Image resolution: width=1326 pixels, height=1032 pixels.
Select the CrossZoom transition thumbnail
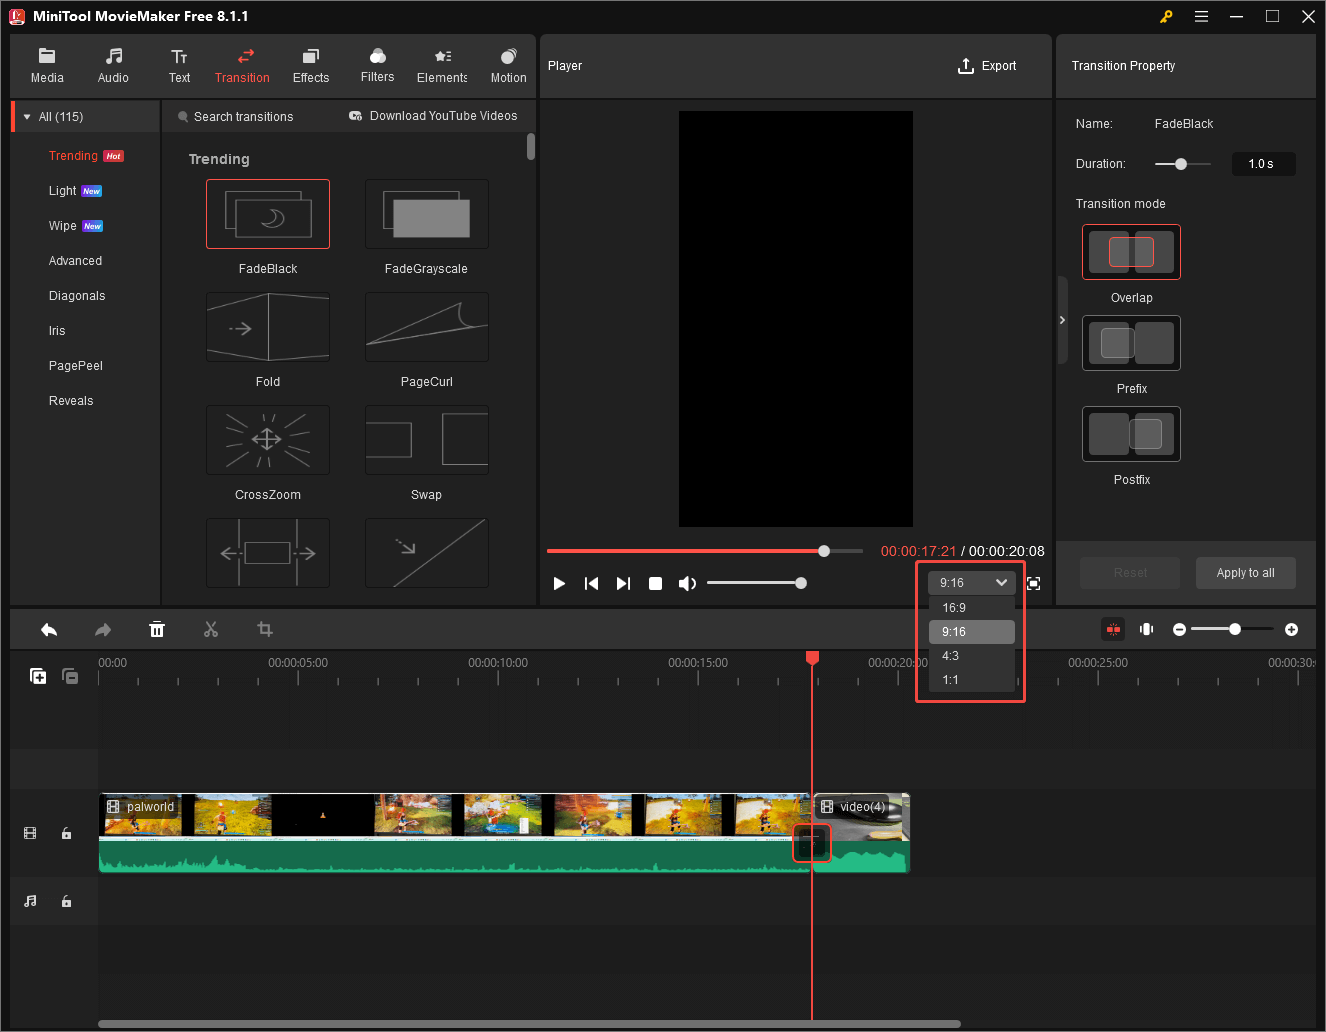point(268,440)
